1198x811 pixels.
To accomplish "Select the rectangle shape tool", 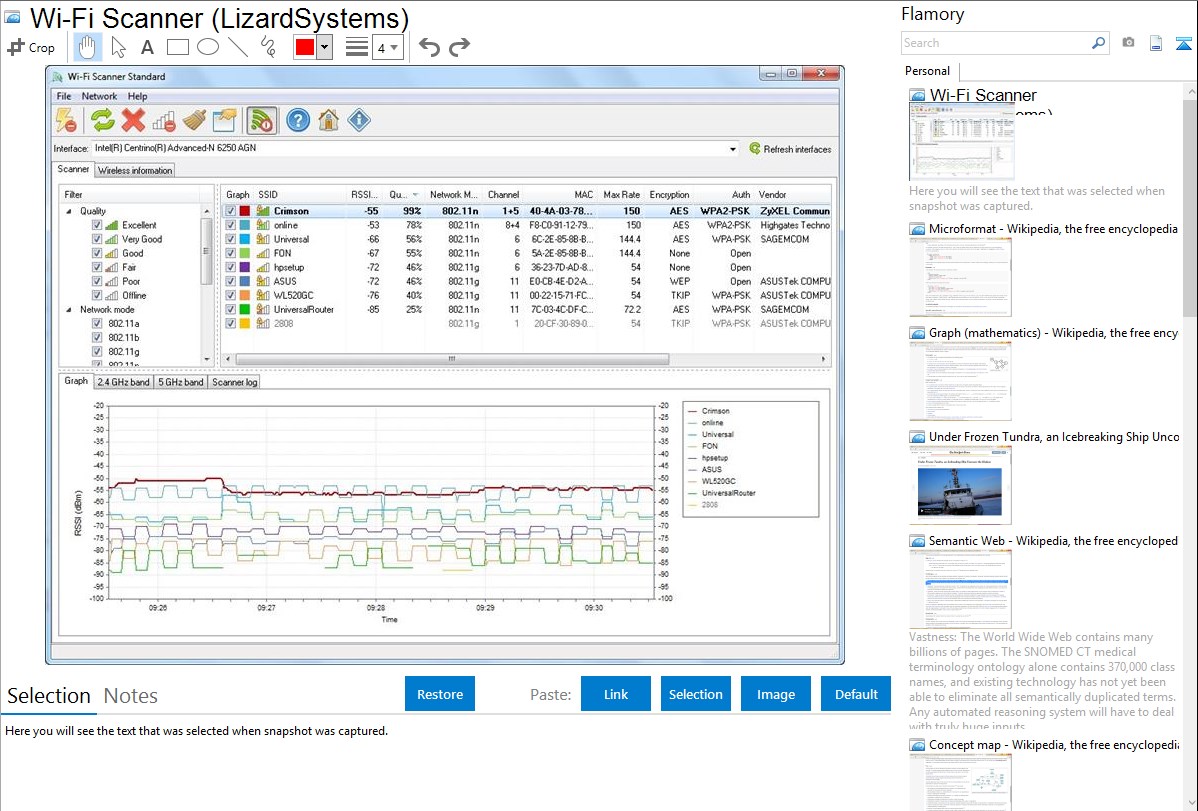I will [178, 47].
